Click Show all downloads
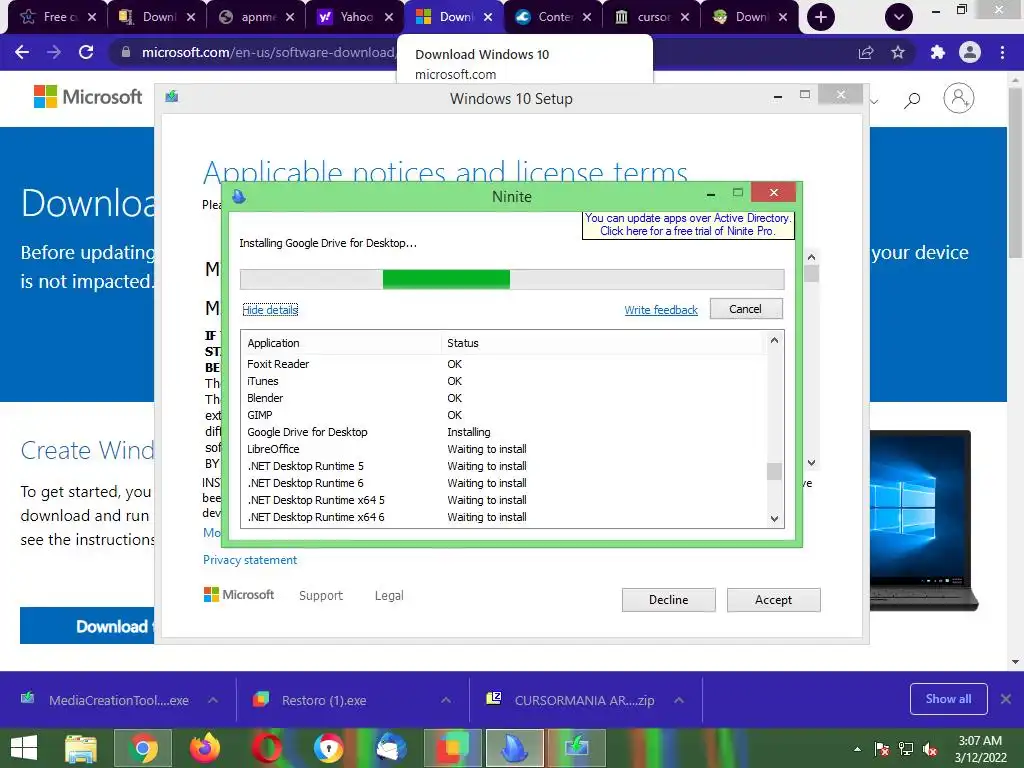 (948, 699)
